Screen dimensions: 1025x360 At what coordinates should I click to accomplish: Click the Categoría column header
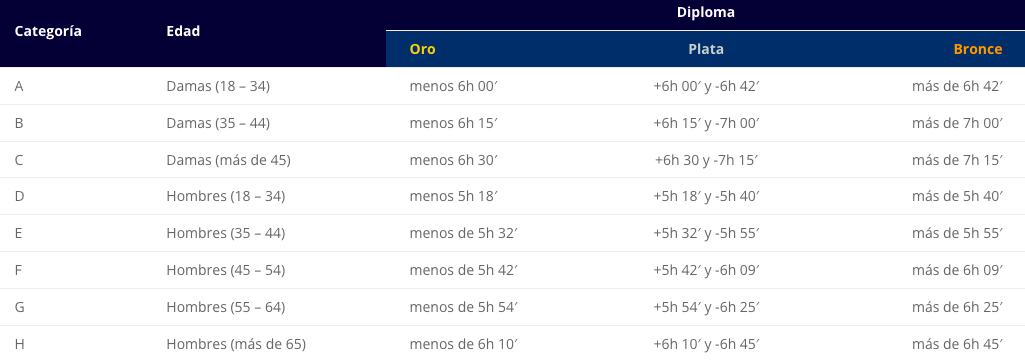[x=48, y=31]
